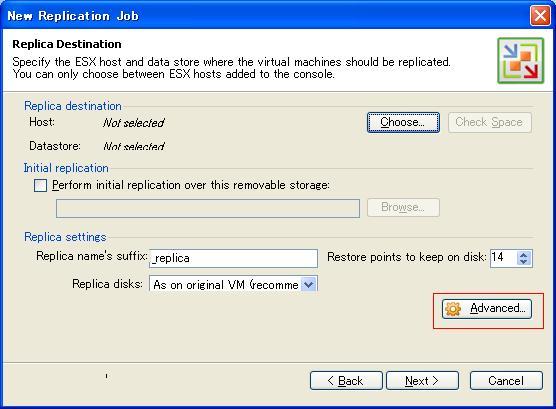Enable initial replication over removable storage checkbox
Screen dimensions: 556x409
(x=40, y=185)
